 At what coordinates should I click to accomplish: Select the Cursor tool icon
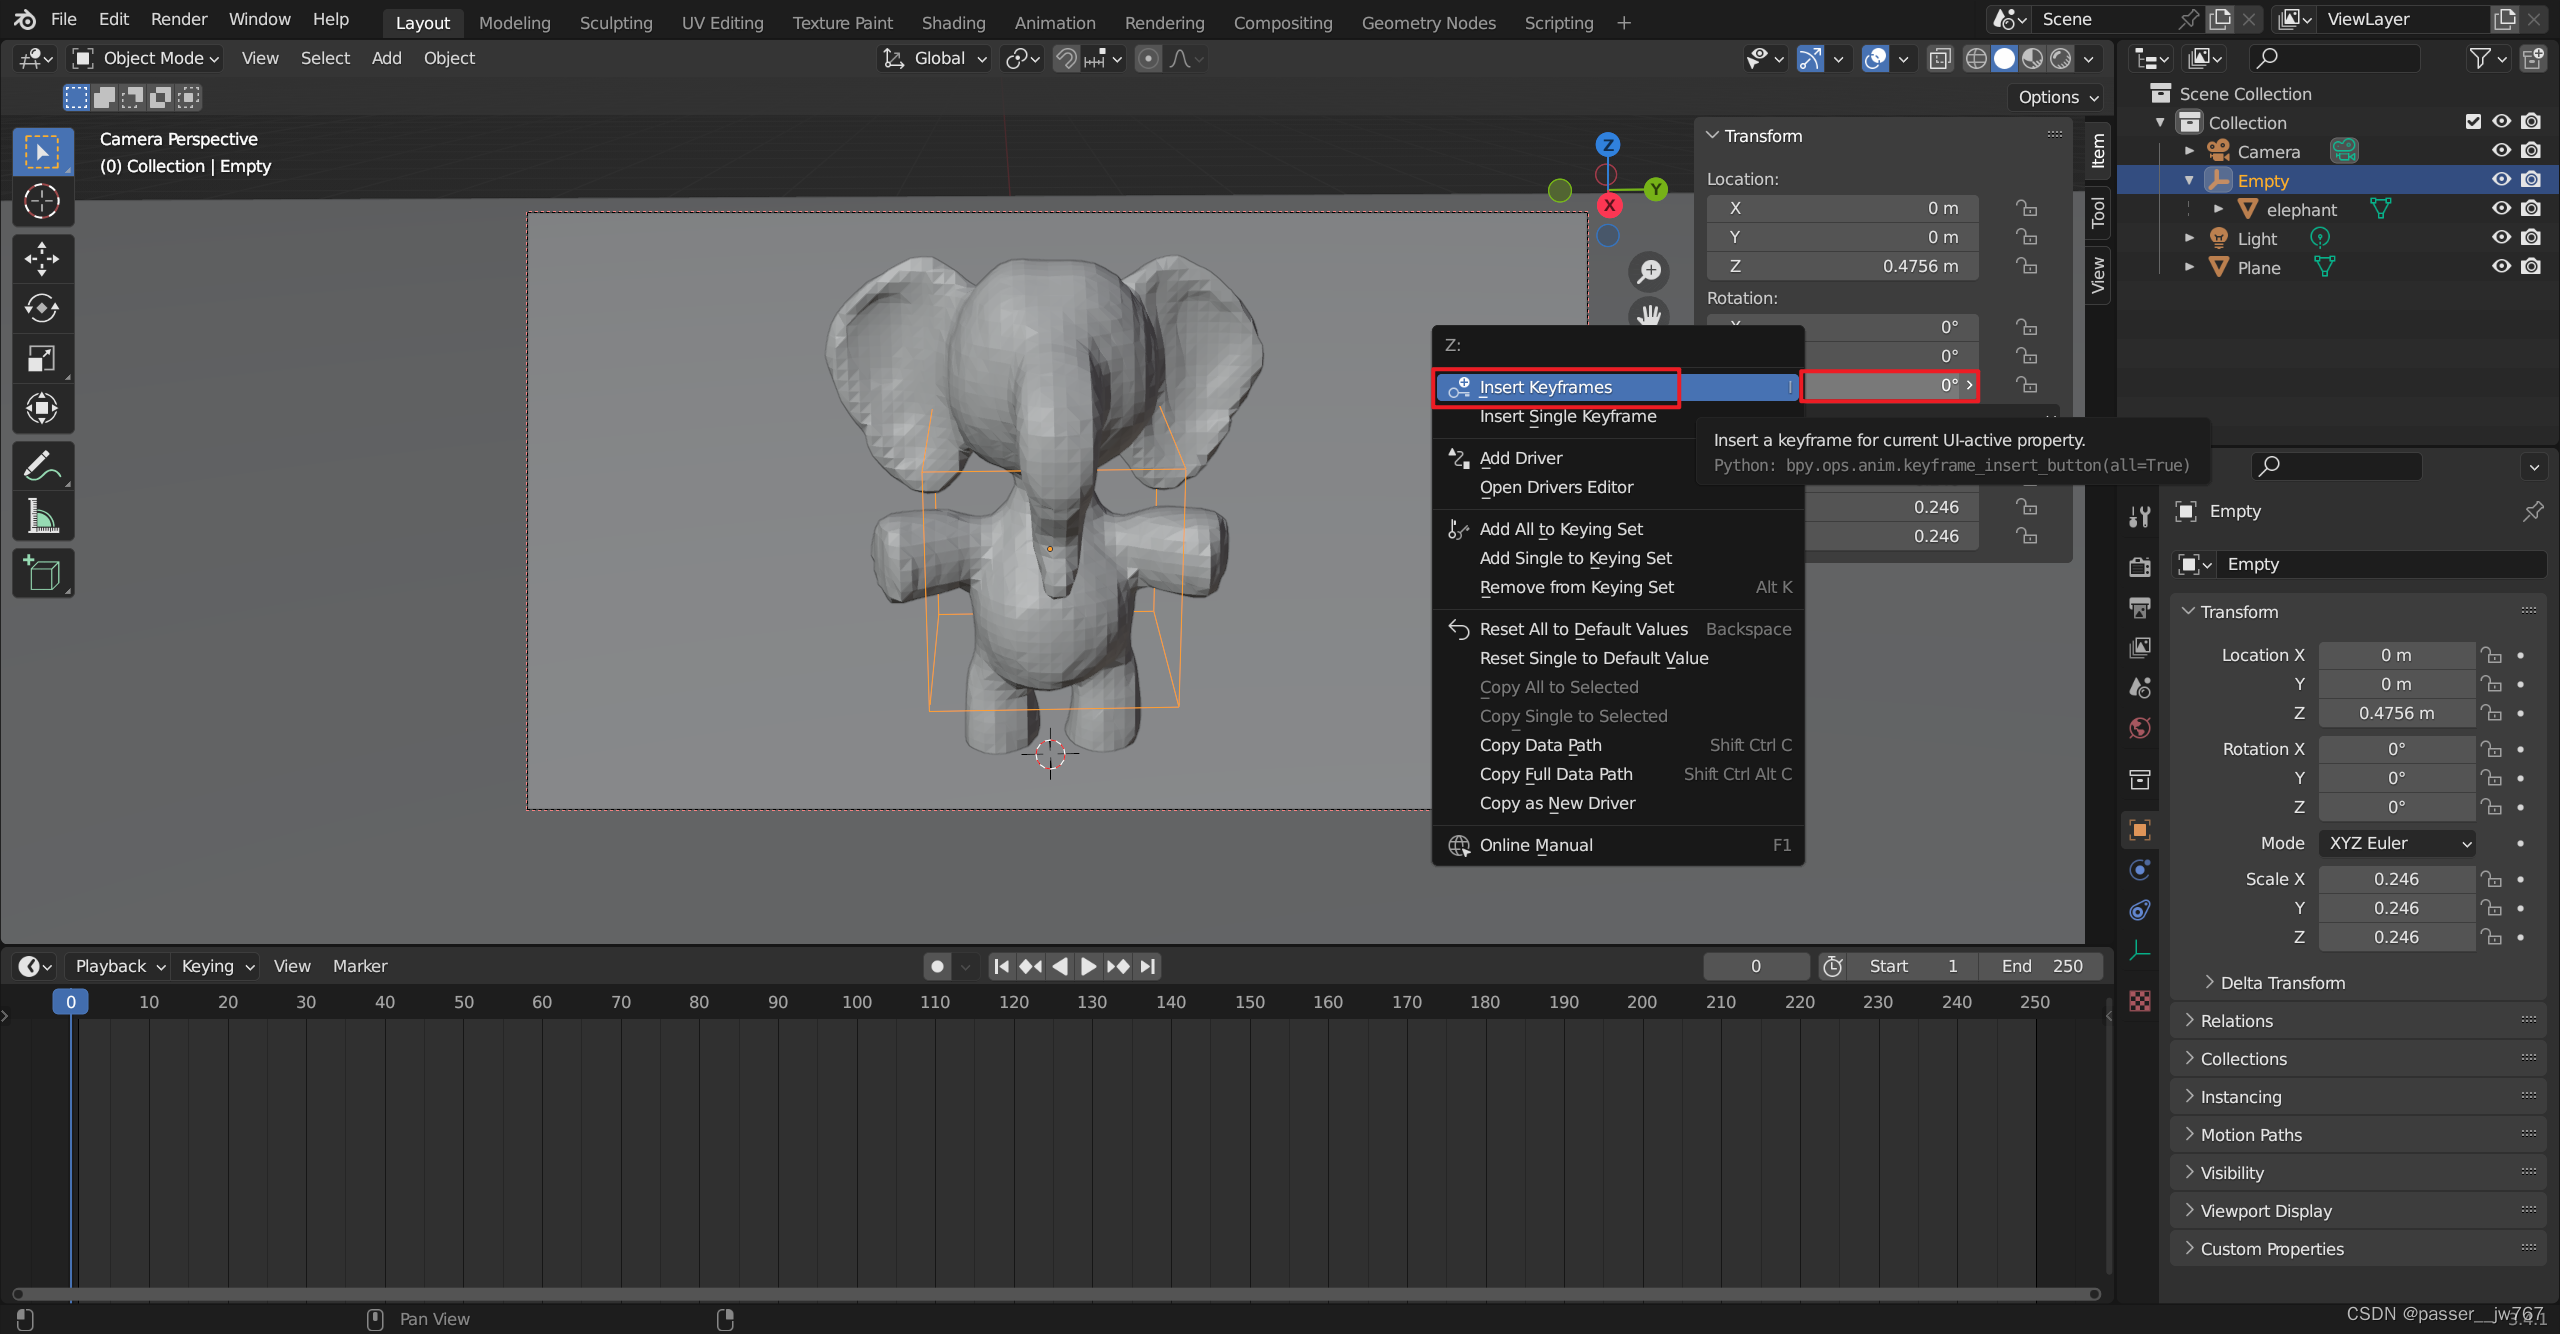point(42,201)
